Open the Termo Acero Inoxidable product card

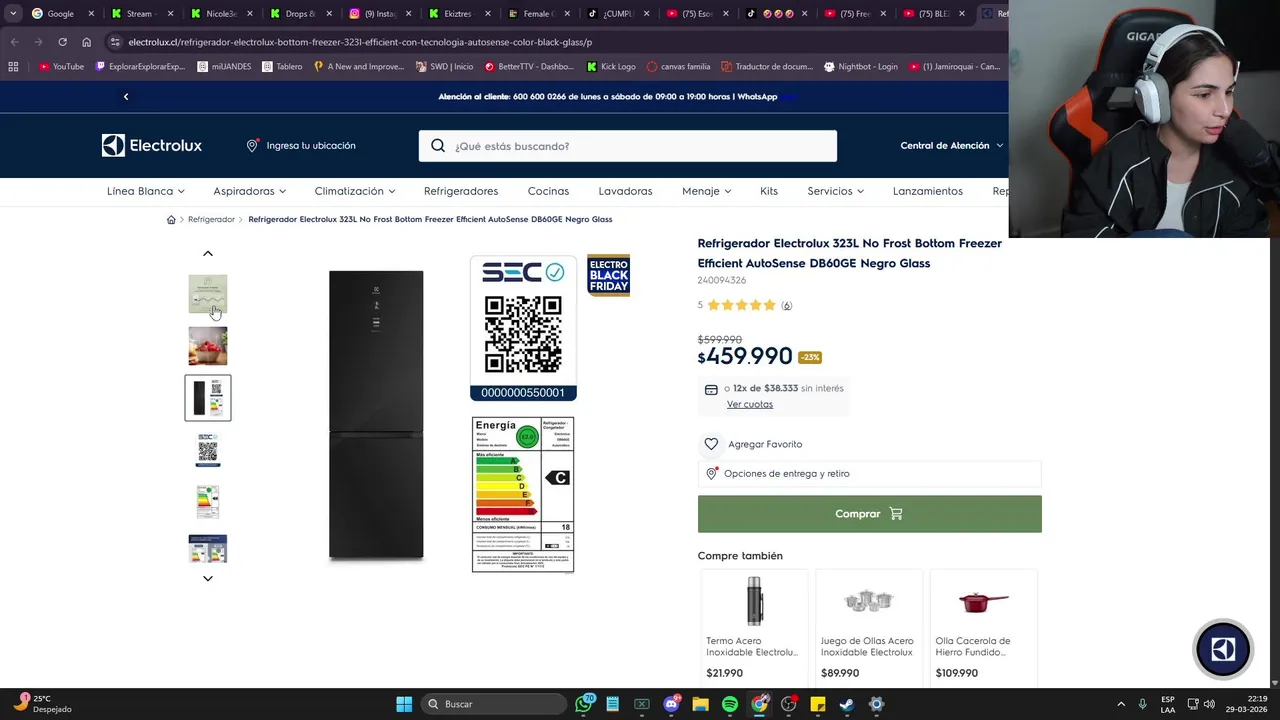[x=754, y=626]
